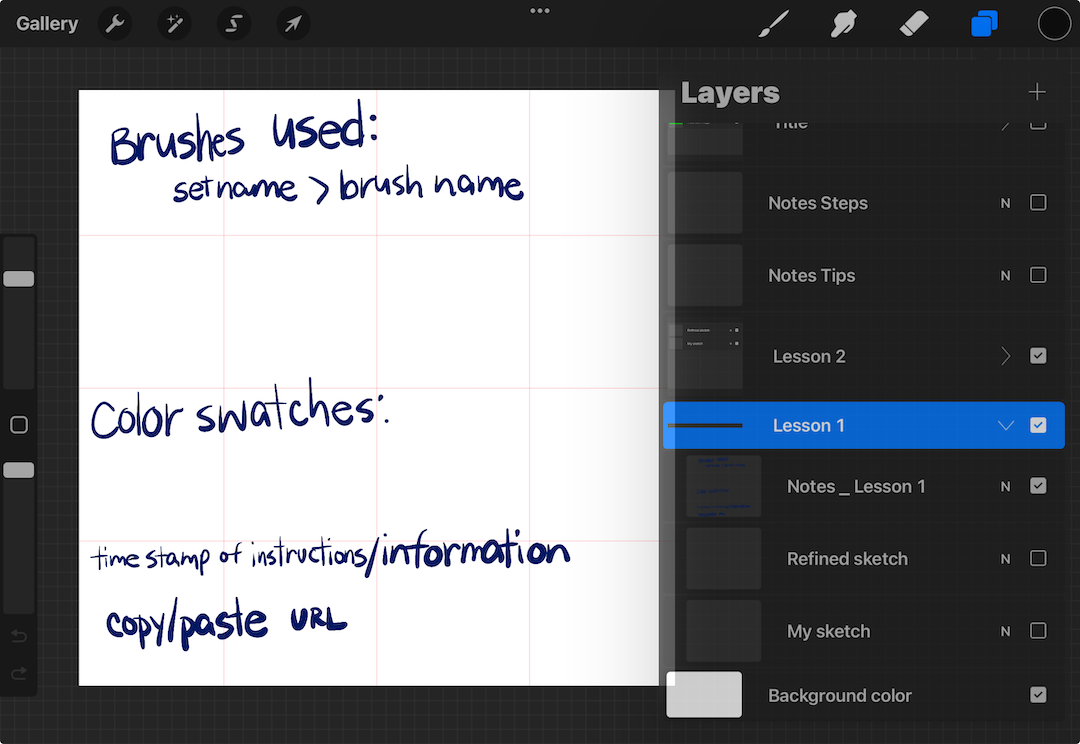
Task: Add a new layer with the plus button
Action: coord(1037,92)
